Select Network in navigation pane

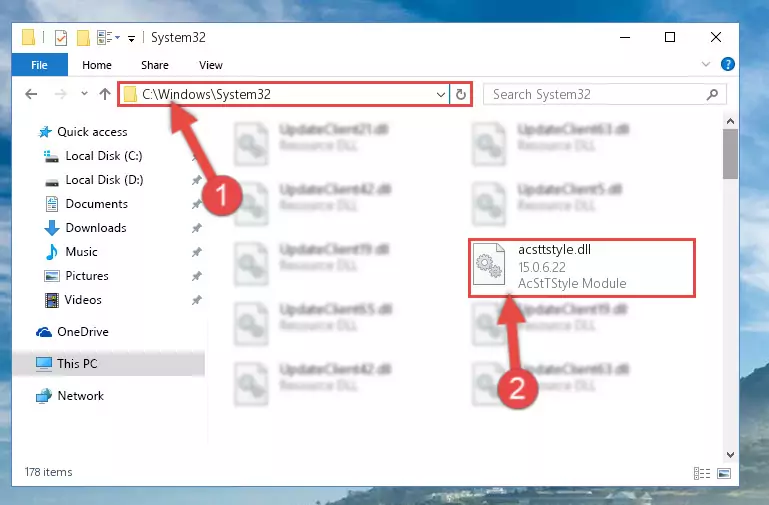point(70,396)
